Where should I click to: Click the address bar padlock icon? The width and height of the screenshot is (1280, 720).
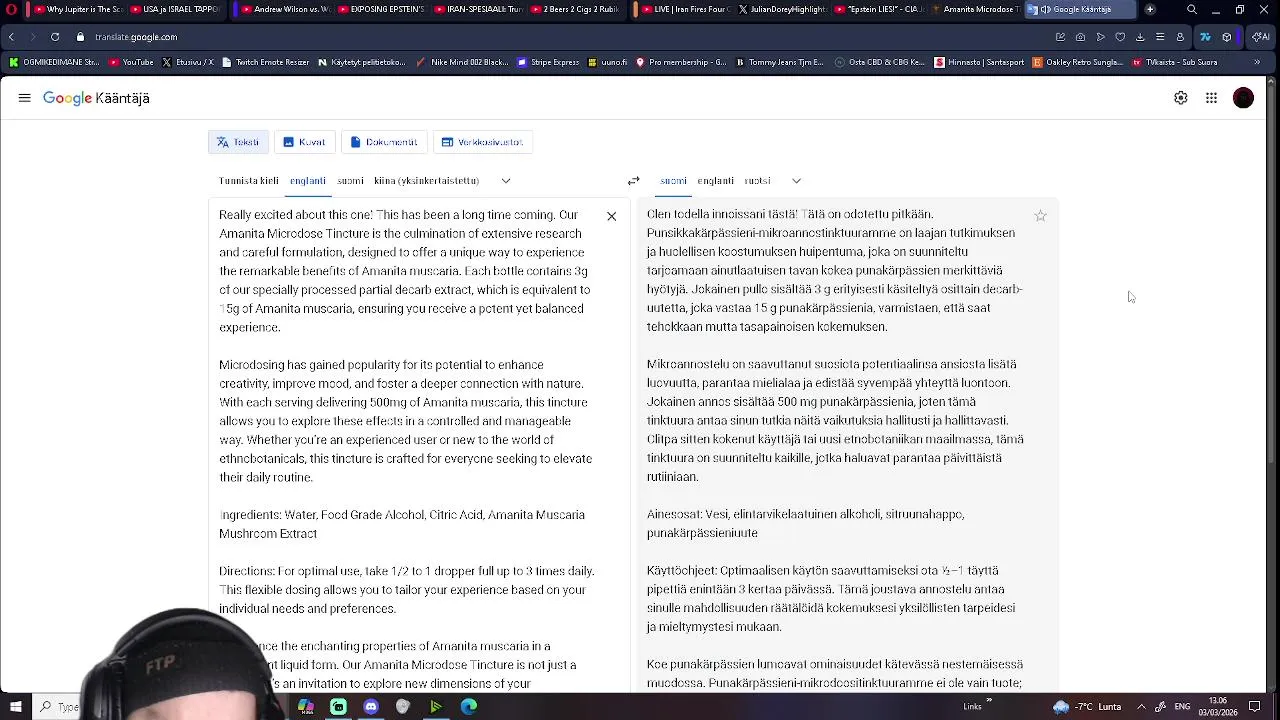81,37
